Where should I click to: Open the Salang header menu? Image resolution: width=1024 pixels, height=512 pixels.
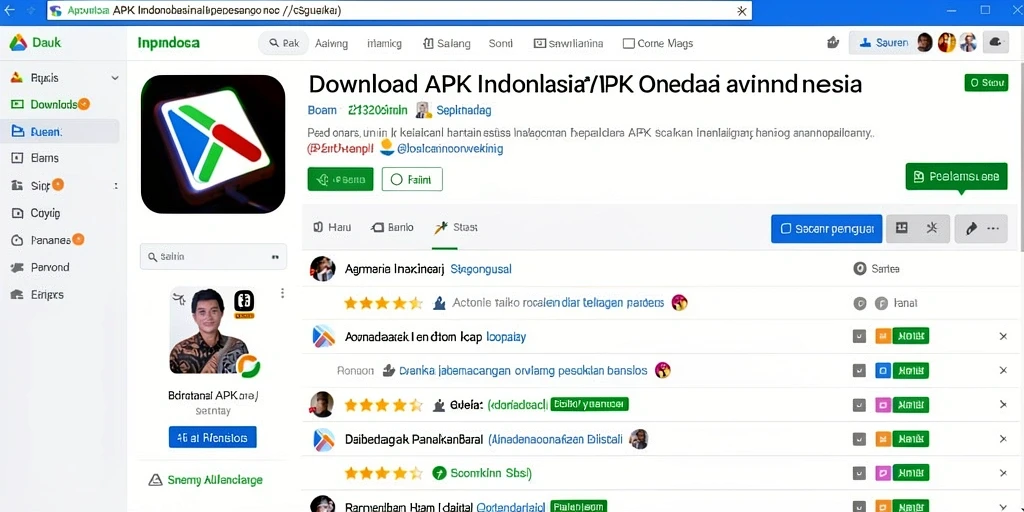coord(447,44)
